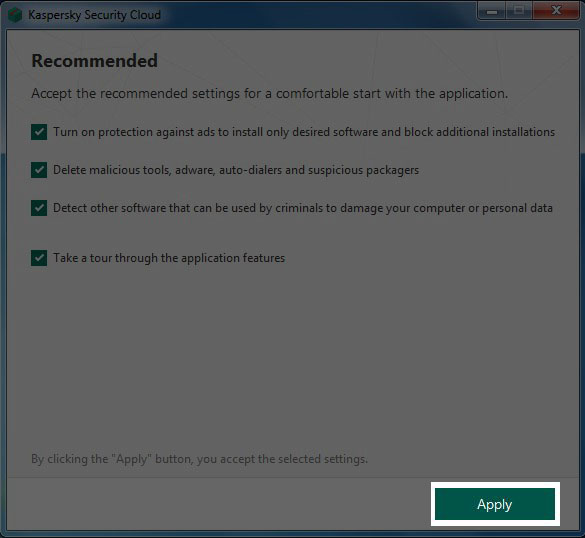Minimize the Kaspersky Security Cloud window
The width and height of the screenshot is (585, 538).
492,11
